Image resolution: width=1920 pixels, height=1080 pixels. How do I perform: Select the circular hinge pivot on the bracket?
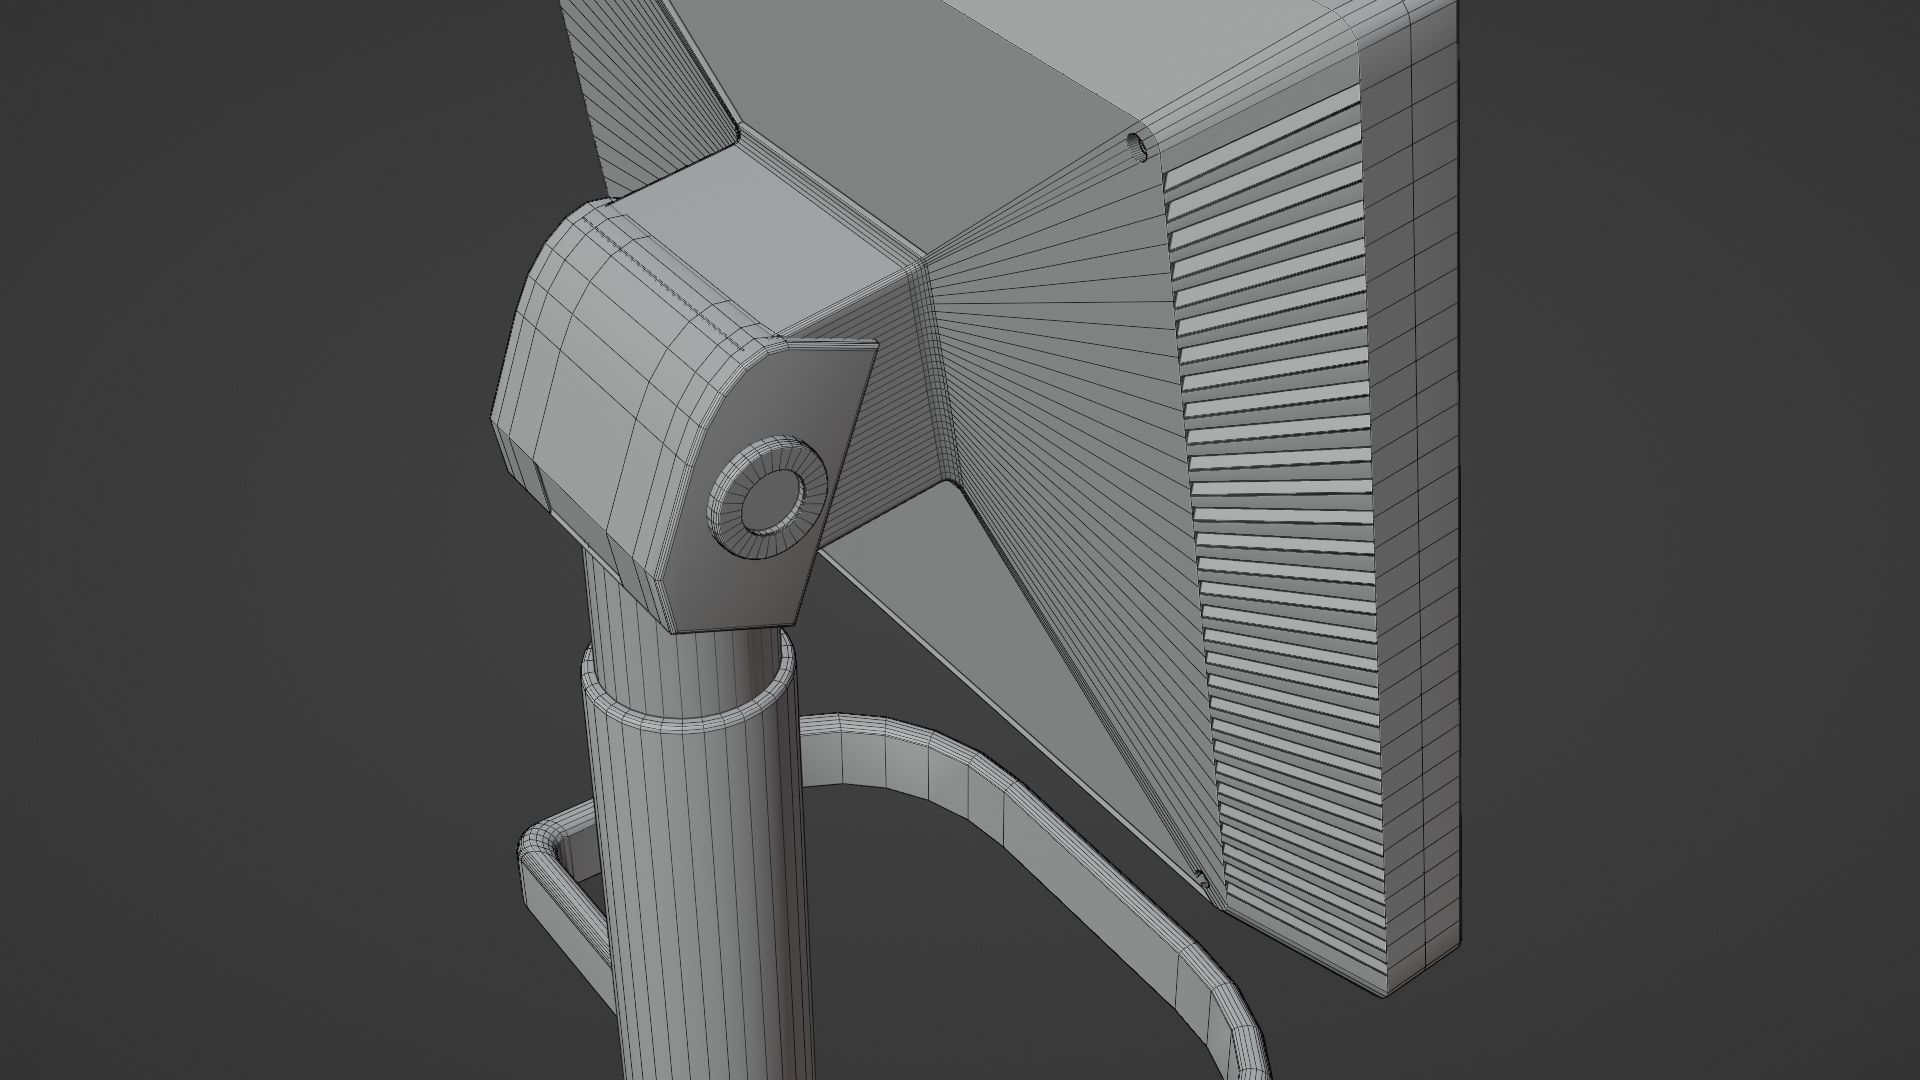point(769,497)
